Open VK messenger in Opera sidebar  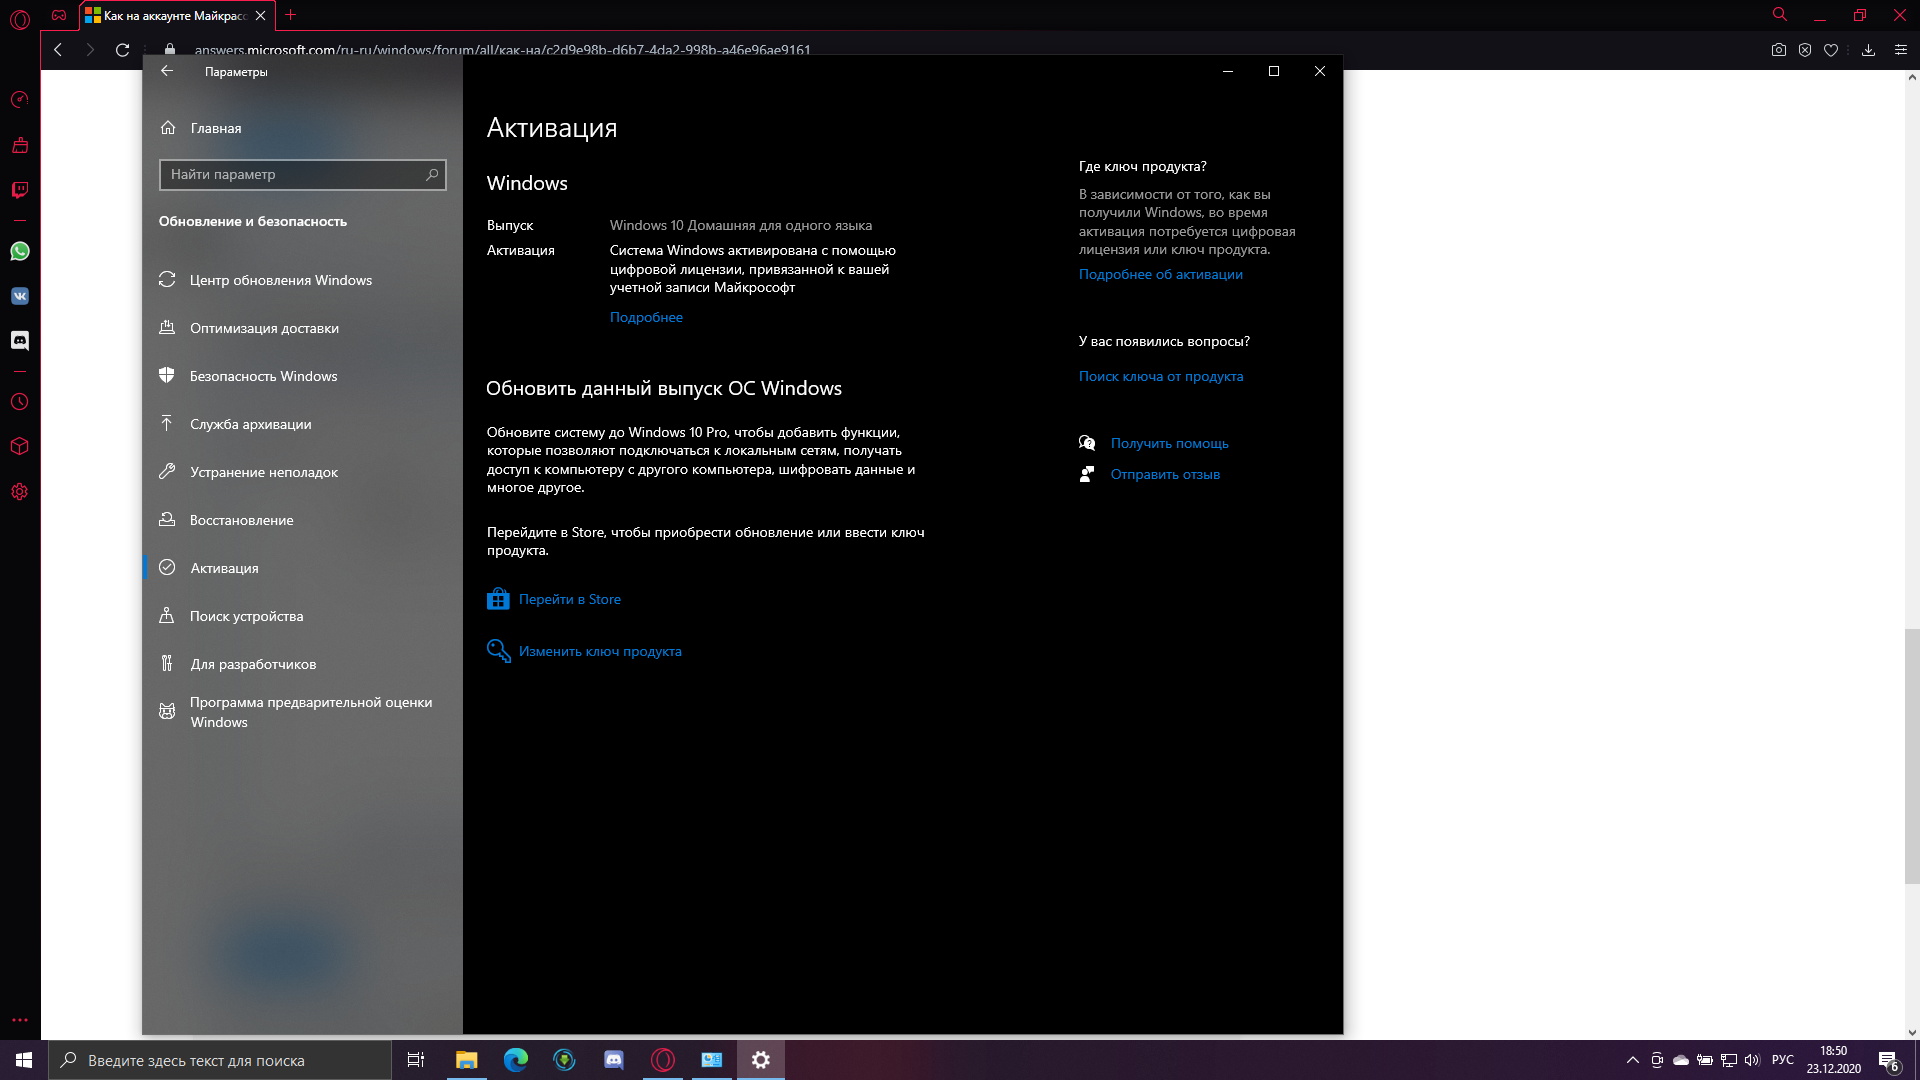pos(20,296)
